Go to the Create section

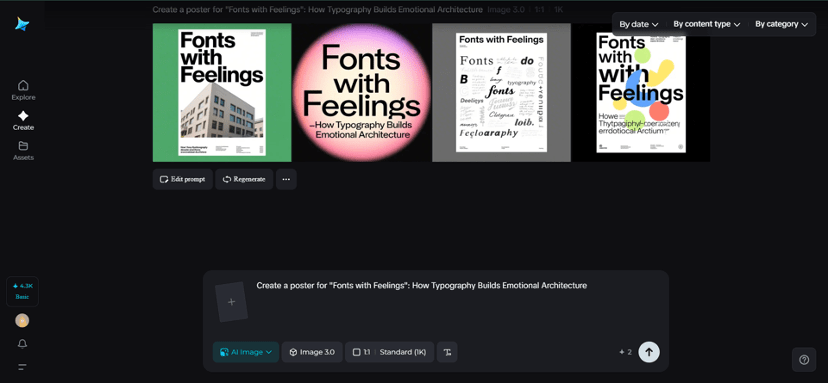pos(23,120)
